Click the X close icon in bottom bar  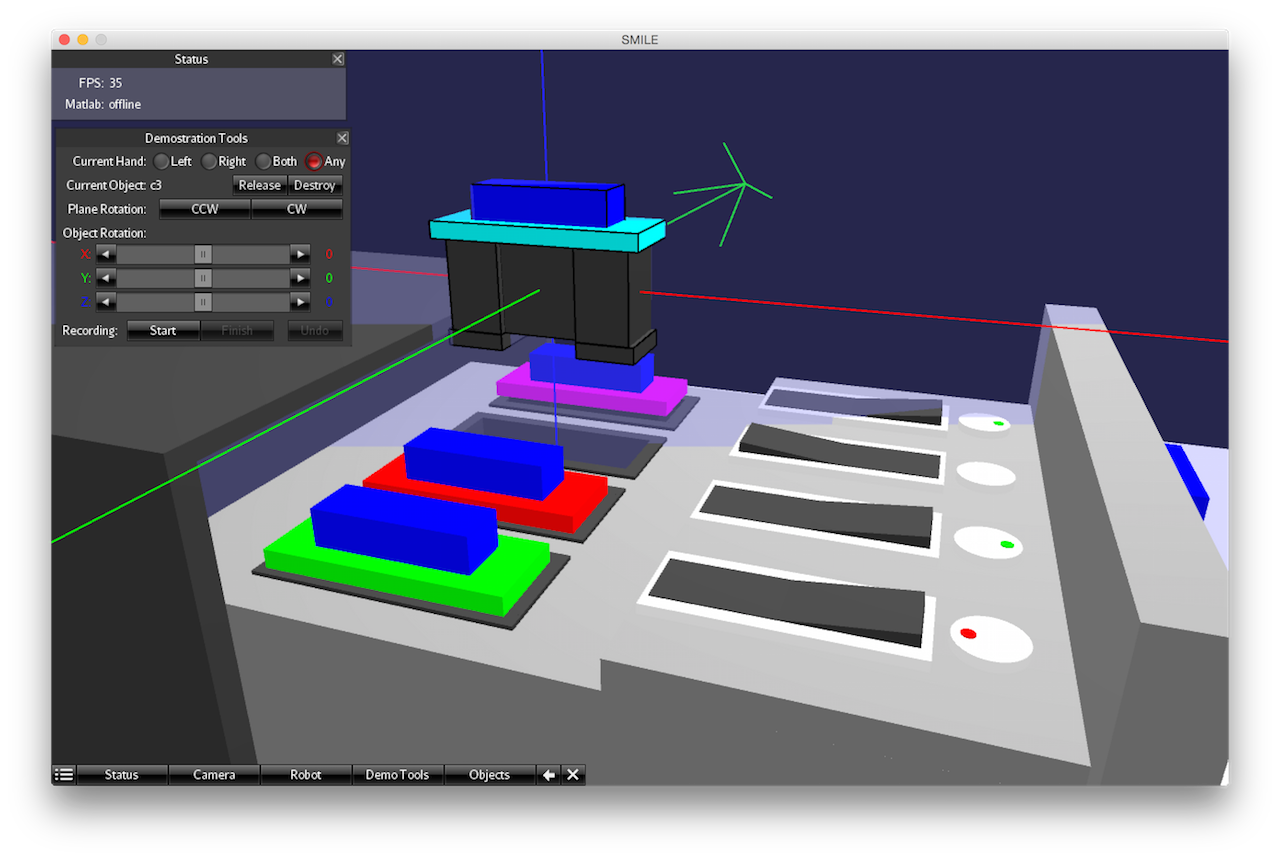click(573, 775)
